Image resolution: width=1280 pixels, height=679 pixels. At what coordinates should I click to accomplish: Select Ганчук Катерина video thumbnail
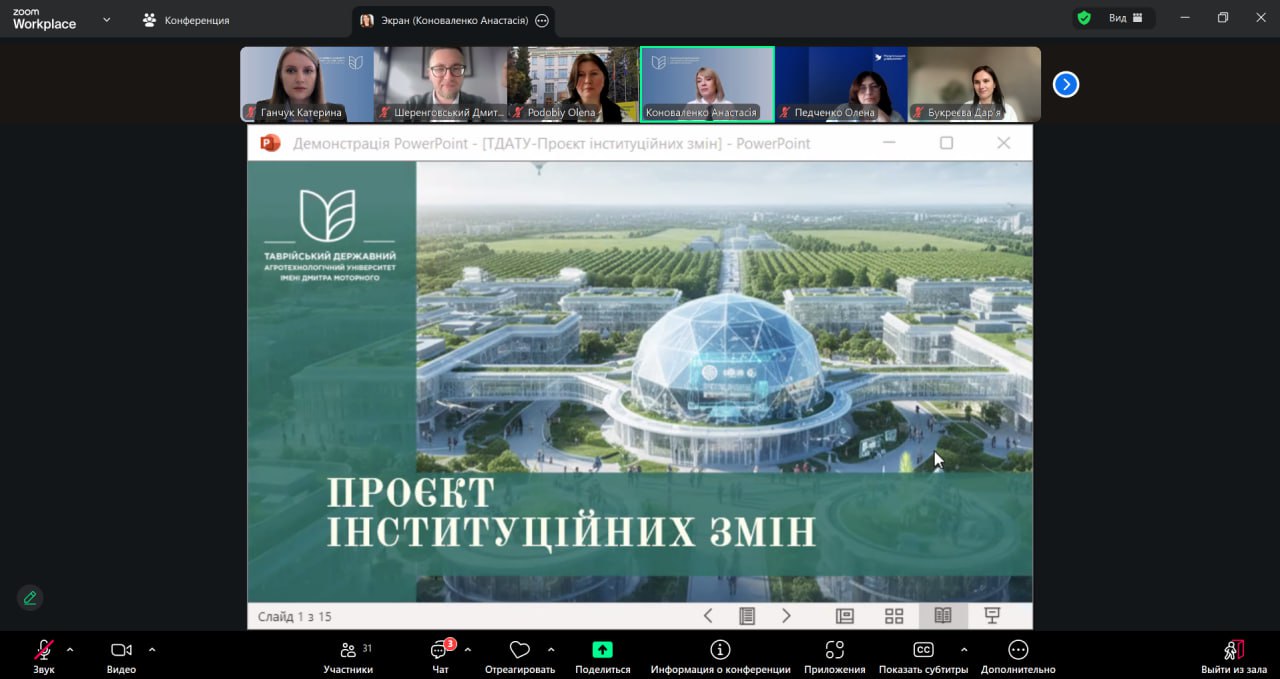(x=307, y=84)
